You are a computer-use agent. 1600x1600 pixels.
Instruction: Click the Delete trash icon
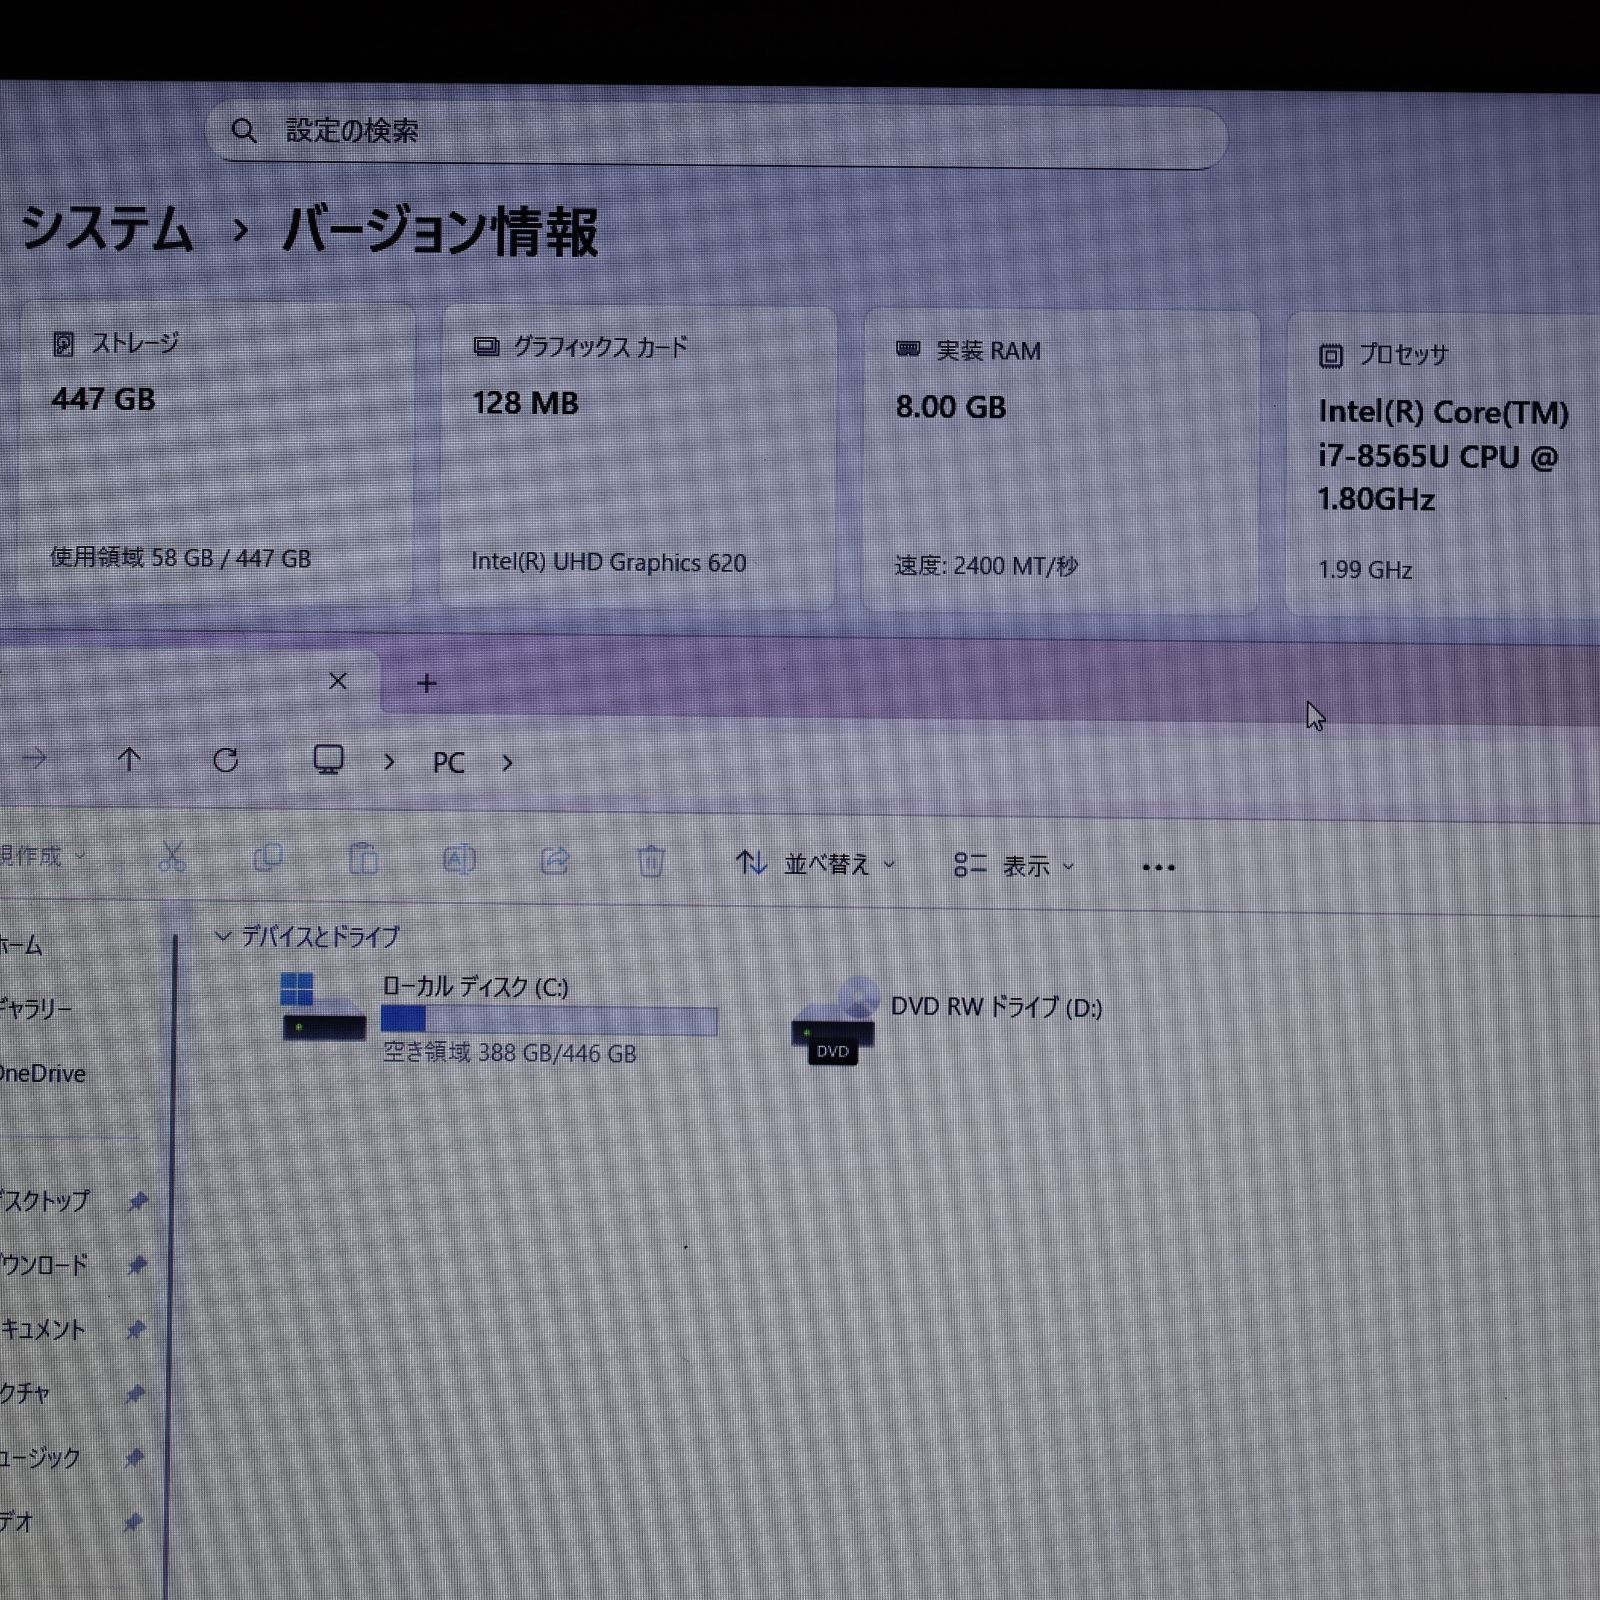coord(651,860)
